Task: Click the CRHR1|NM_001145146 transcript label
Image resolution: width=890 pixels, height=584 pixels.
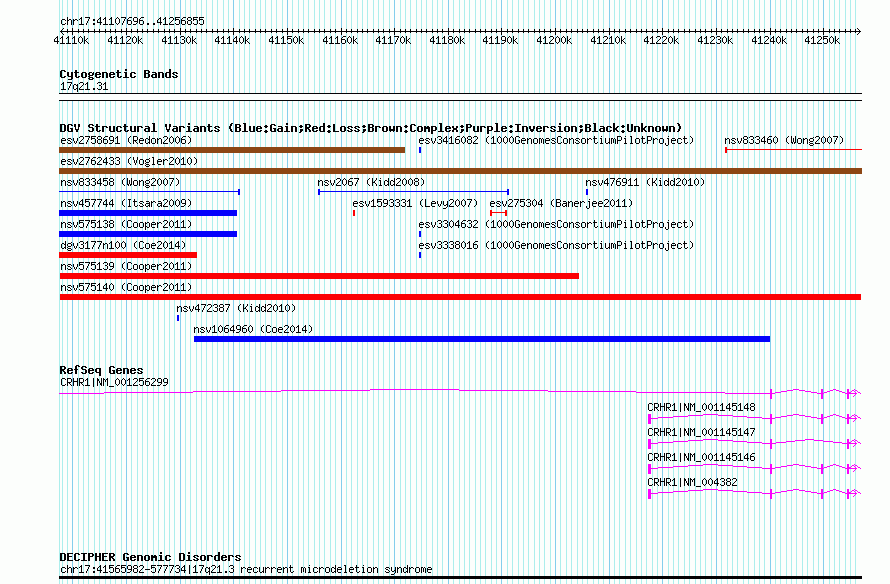Action: click(x=702, y=457)
